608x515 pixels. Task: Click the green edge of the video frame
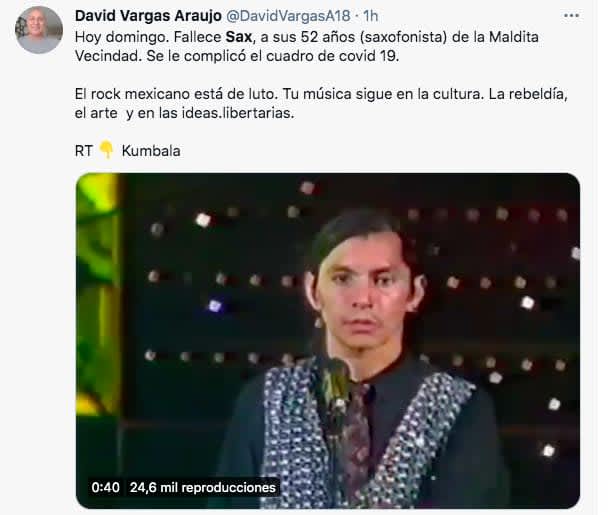point(97,295)
